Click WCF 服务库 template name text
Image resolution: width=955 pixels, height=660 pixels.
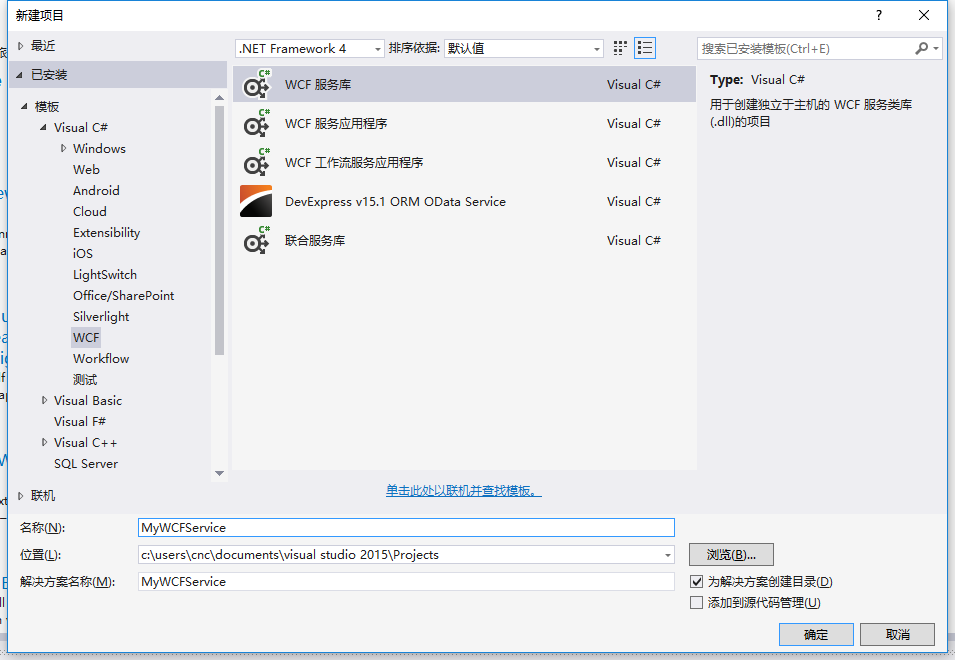(318, 85)
